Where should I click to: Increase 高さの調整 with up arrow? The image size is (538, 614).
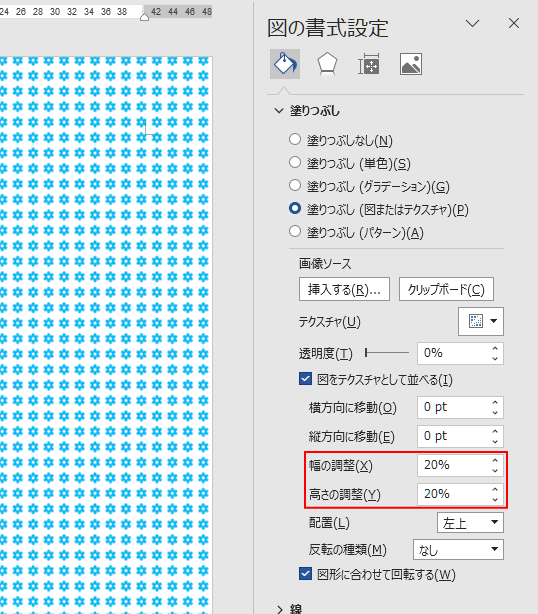[495, 489]
